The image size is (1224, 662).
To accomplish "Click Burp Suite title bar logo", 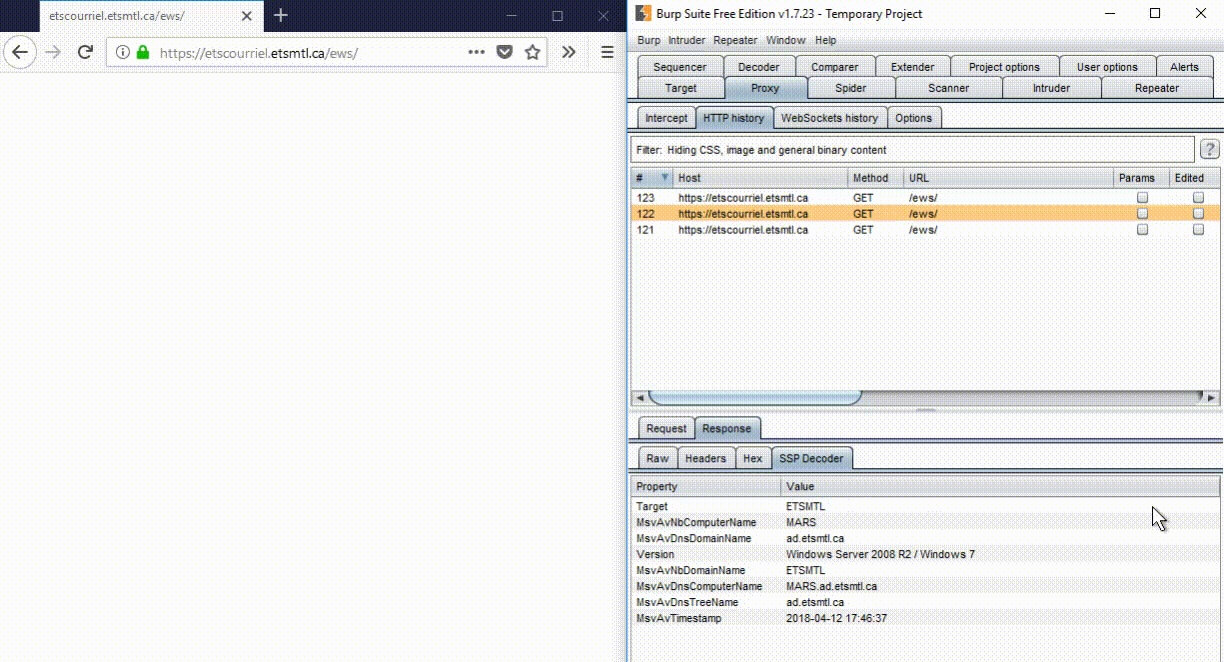I will point(643,13).
